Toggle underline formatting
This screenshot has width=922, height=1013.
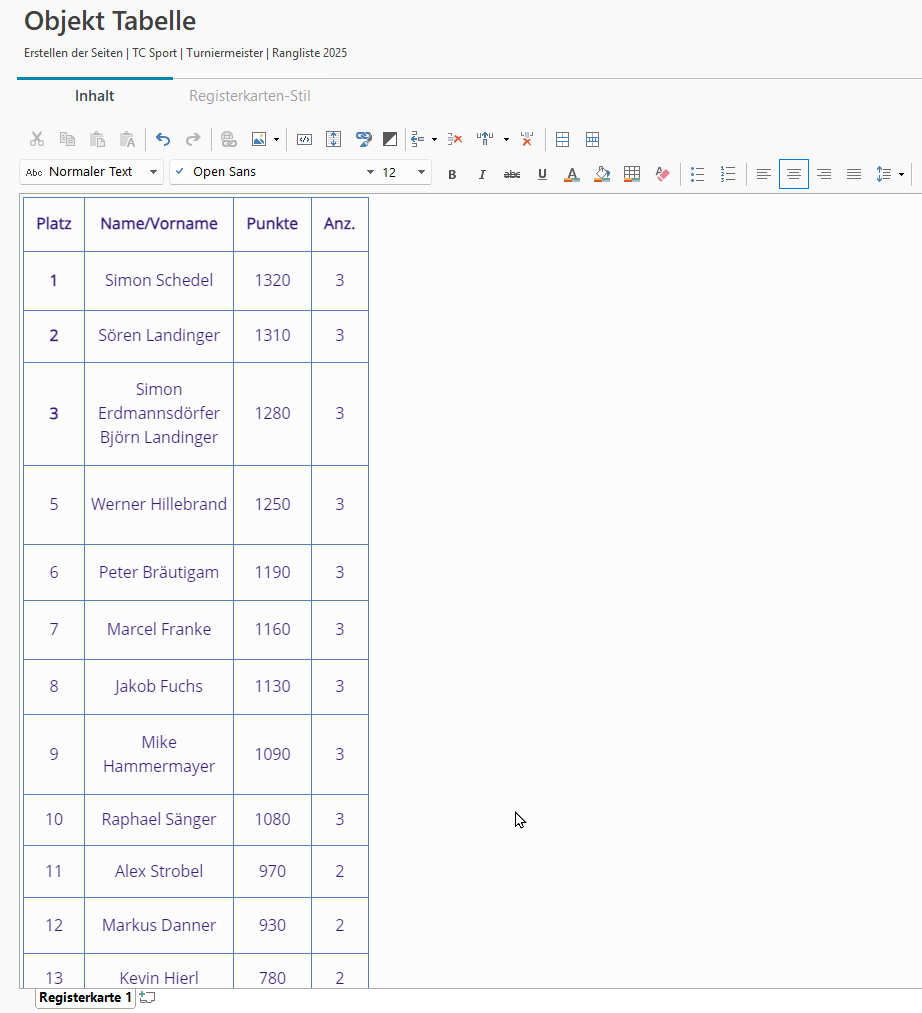[542, 174]
